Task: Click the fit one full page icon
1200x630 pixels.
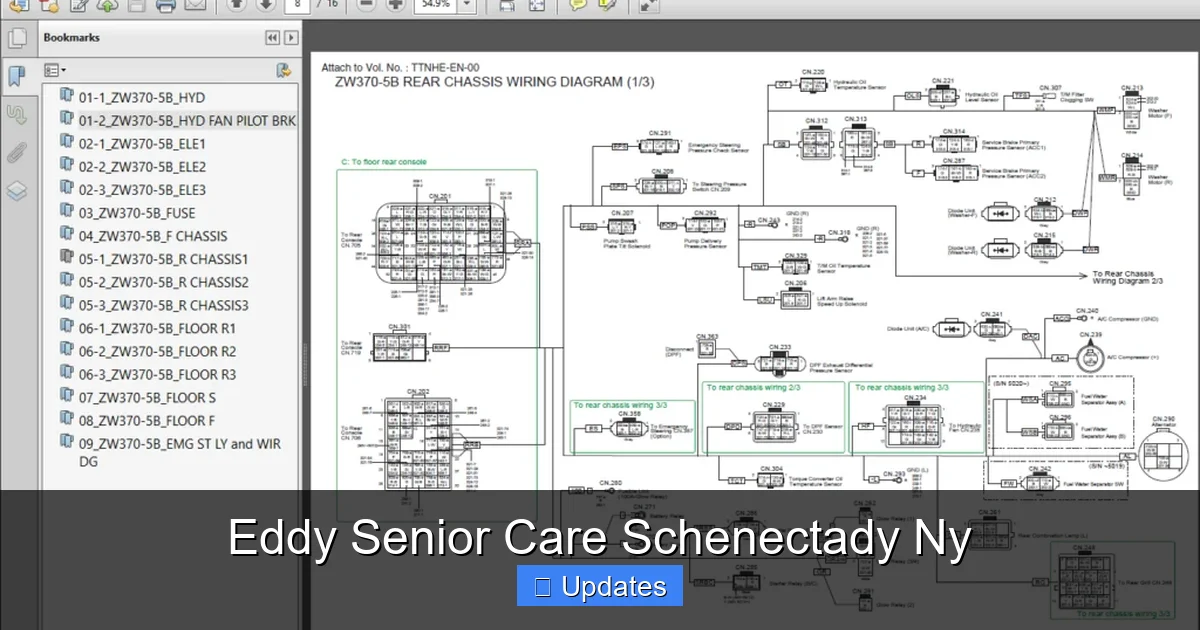Action: (537, 6)
